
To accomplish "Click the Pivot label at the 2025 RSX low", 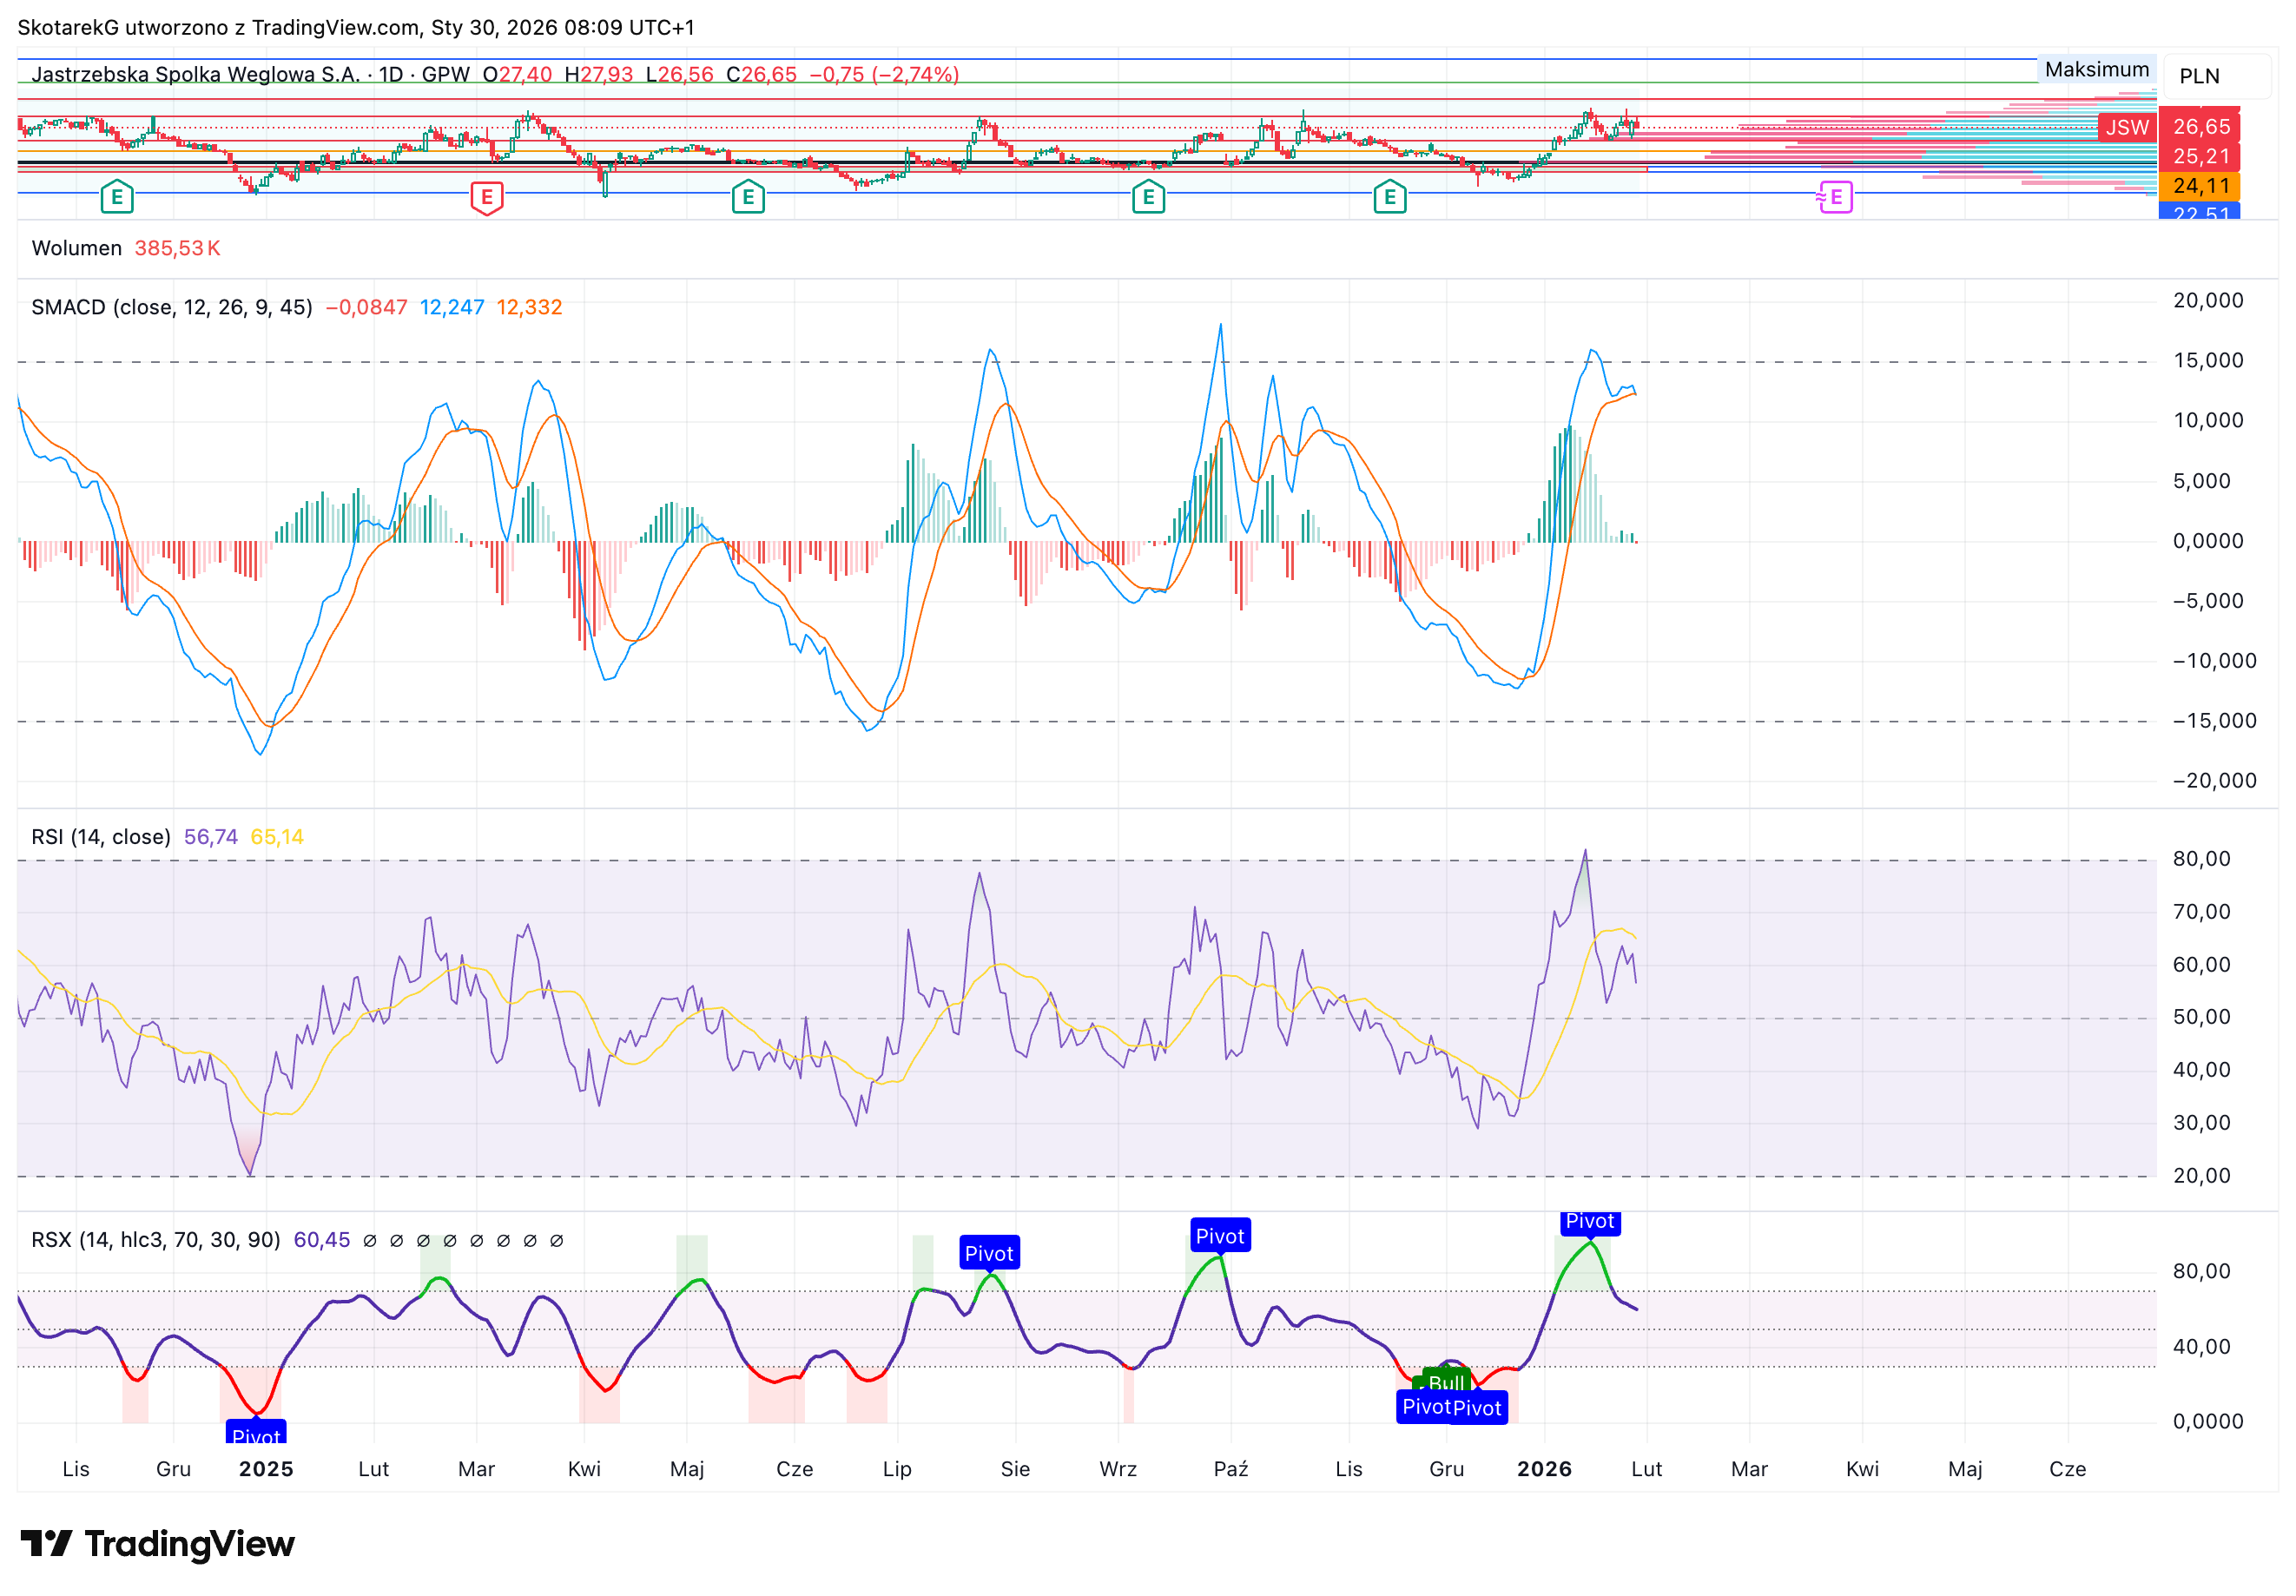I will point(256,1432).
